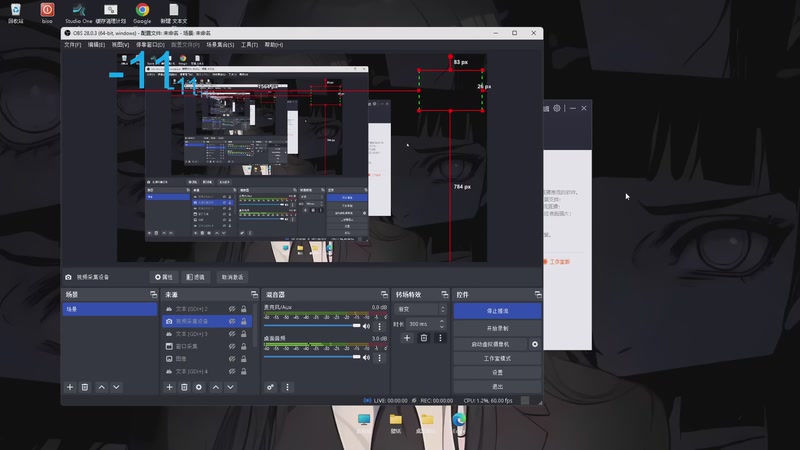Open virtual camera settings gear
Screen dimensions: 800x450
coord(535,344)
